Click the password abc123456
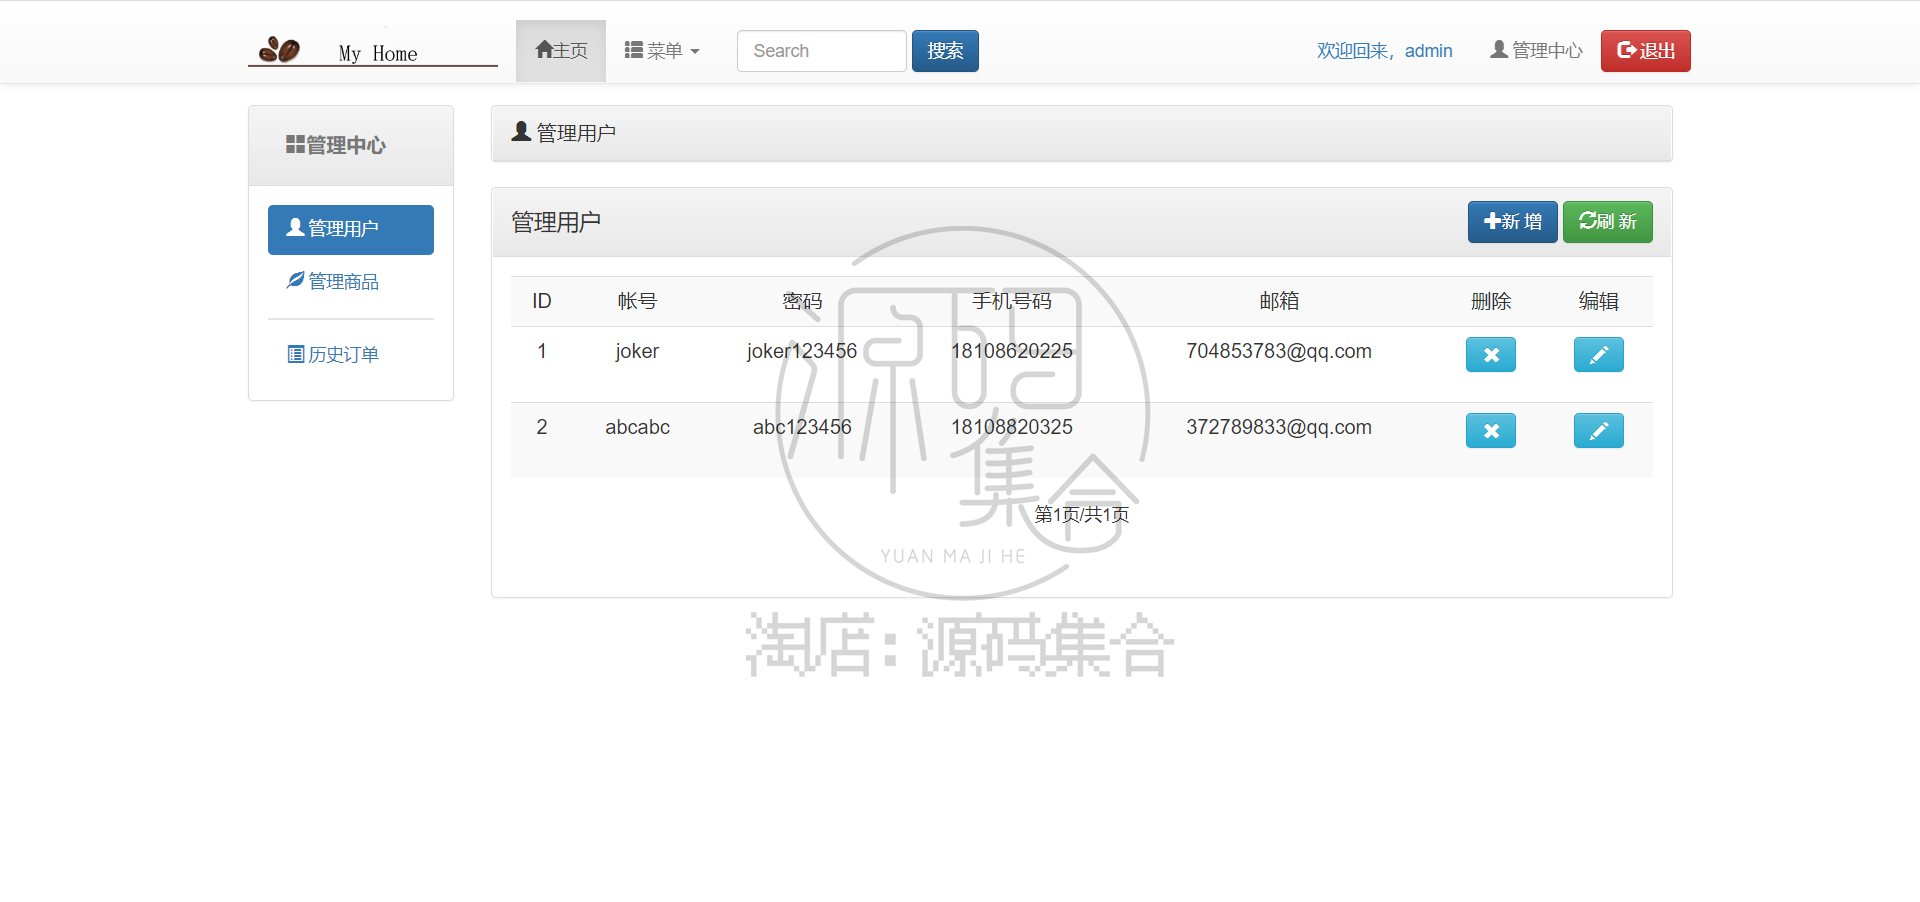Screen dimensions: 1920x902 802,428
